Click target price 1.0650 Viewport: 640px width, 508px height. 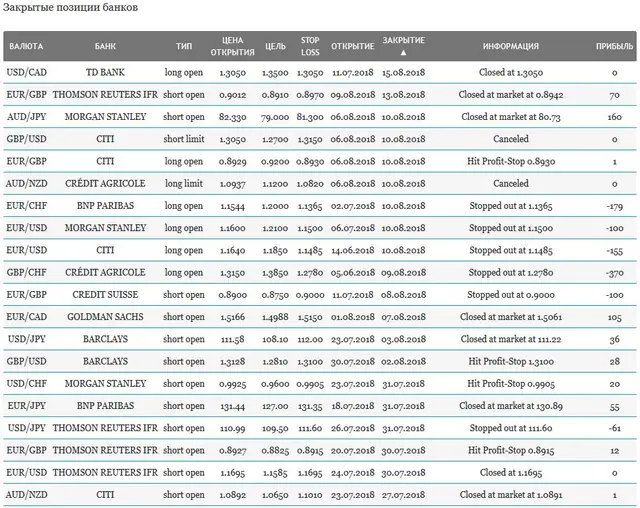[x=275, y=495]
